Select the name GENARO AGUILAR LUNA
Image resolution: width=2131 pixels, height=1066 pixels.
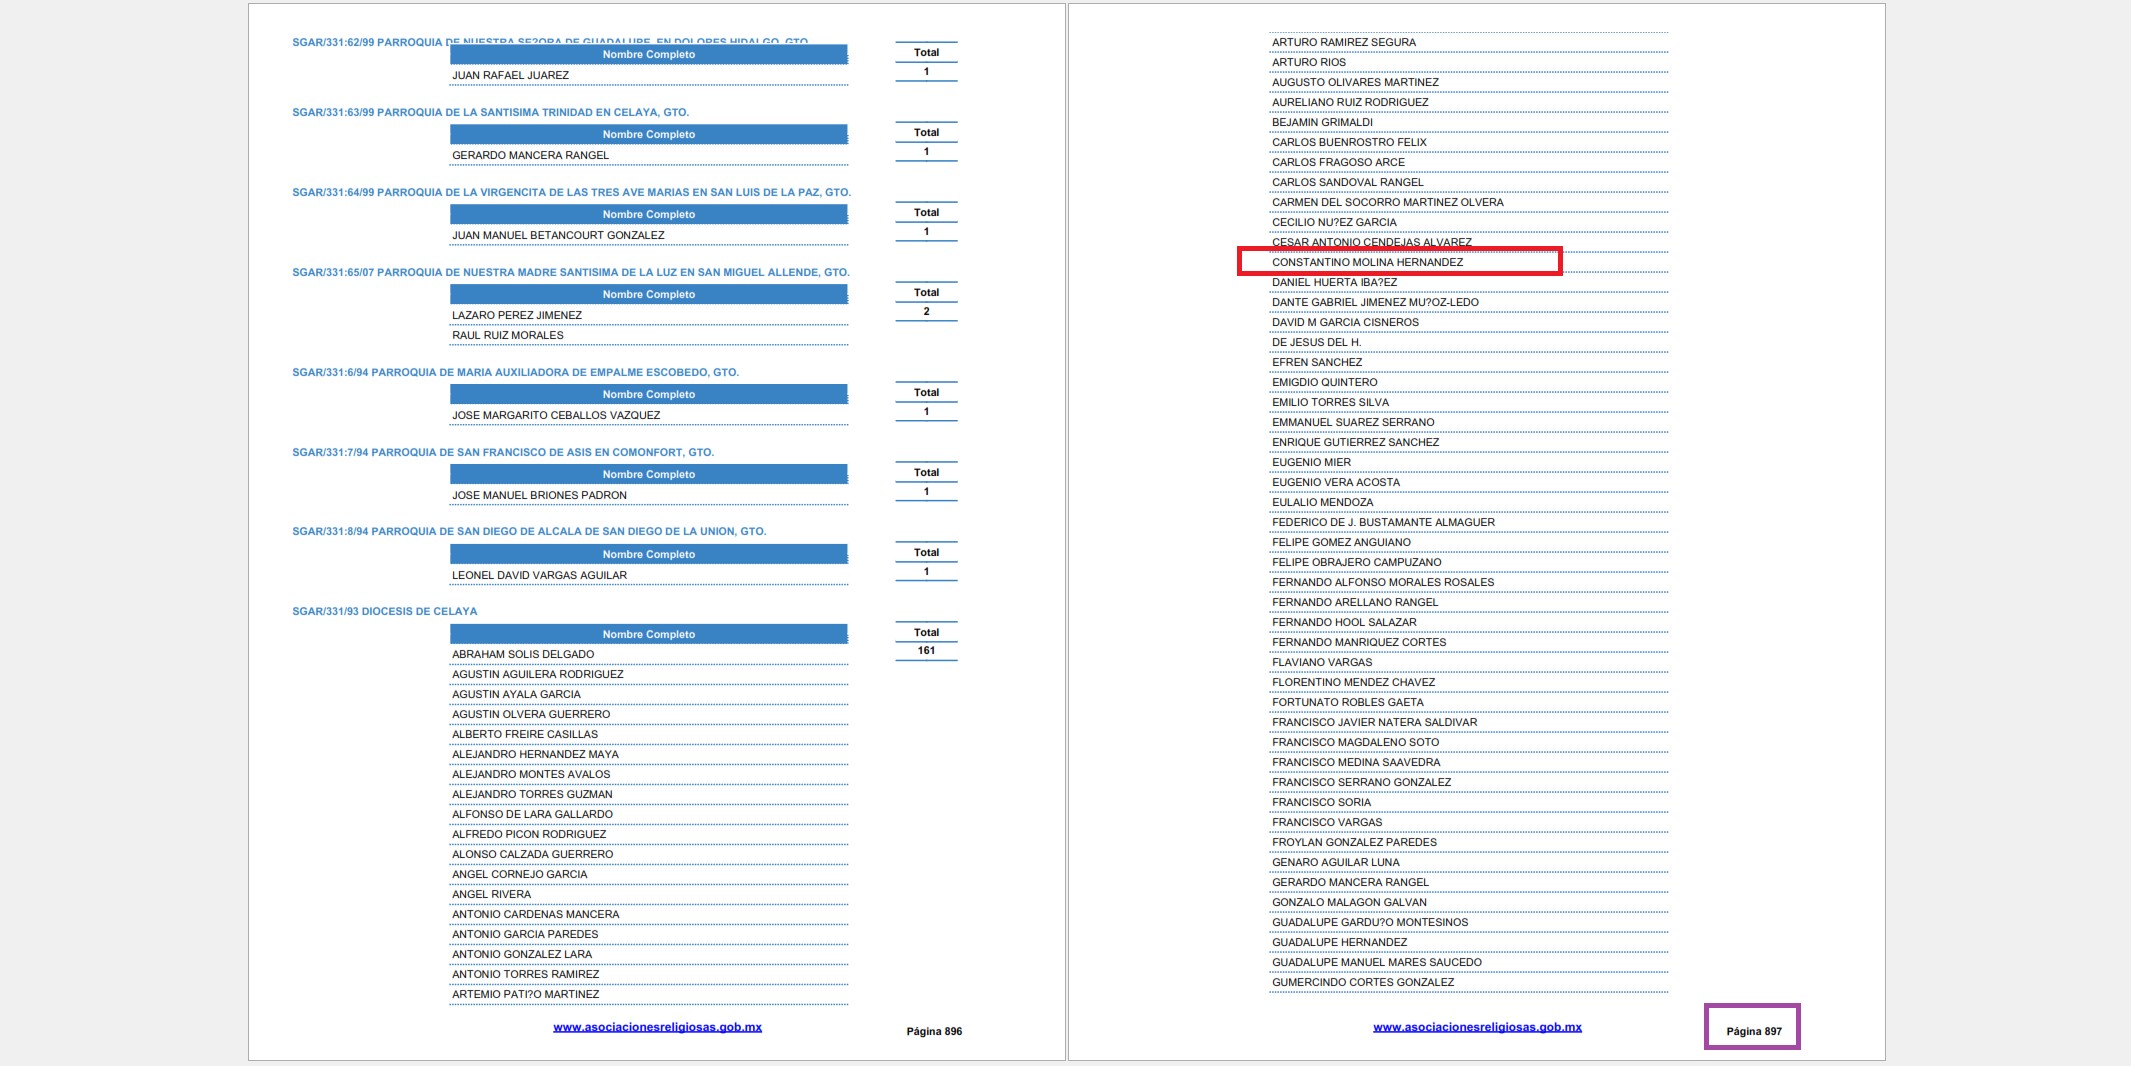click(1336, 862)
